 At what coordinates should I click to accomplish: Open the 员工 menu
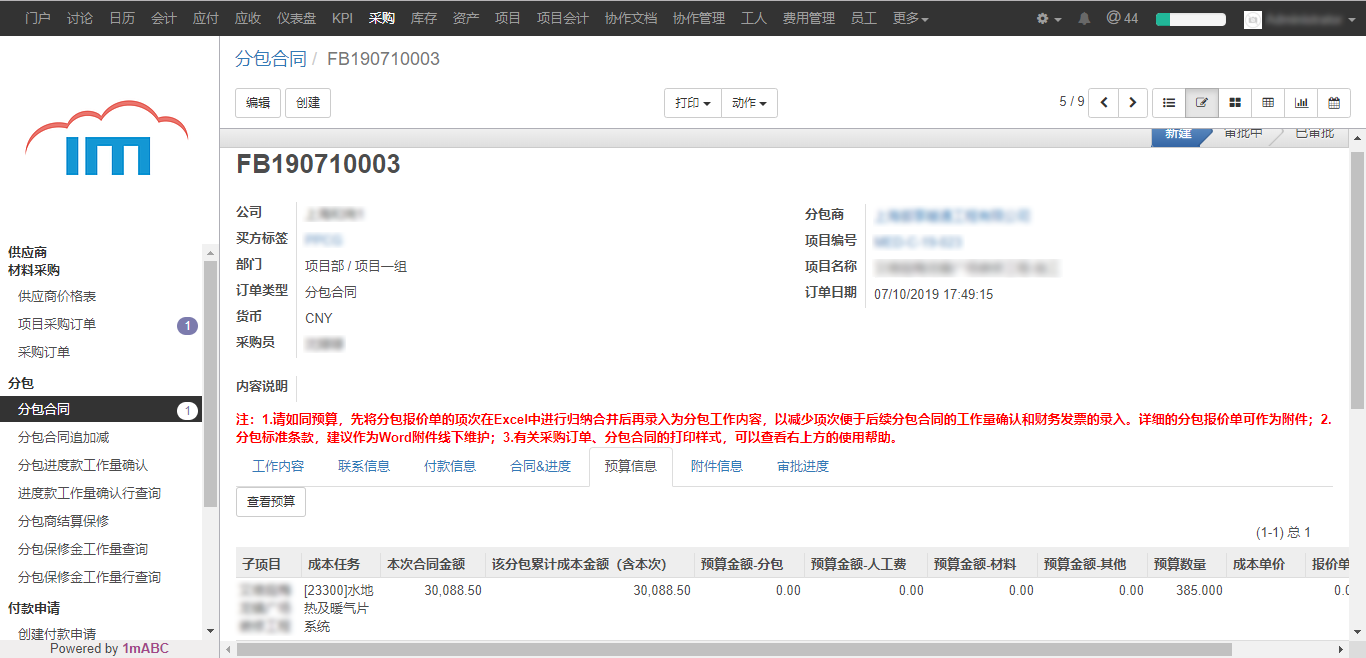864,18
